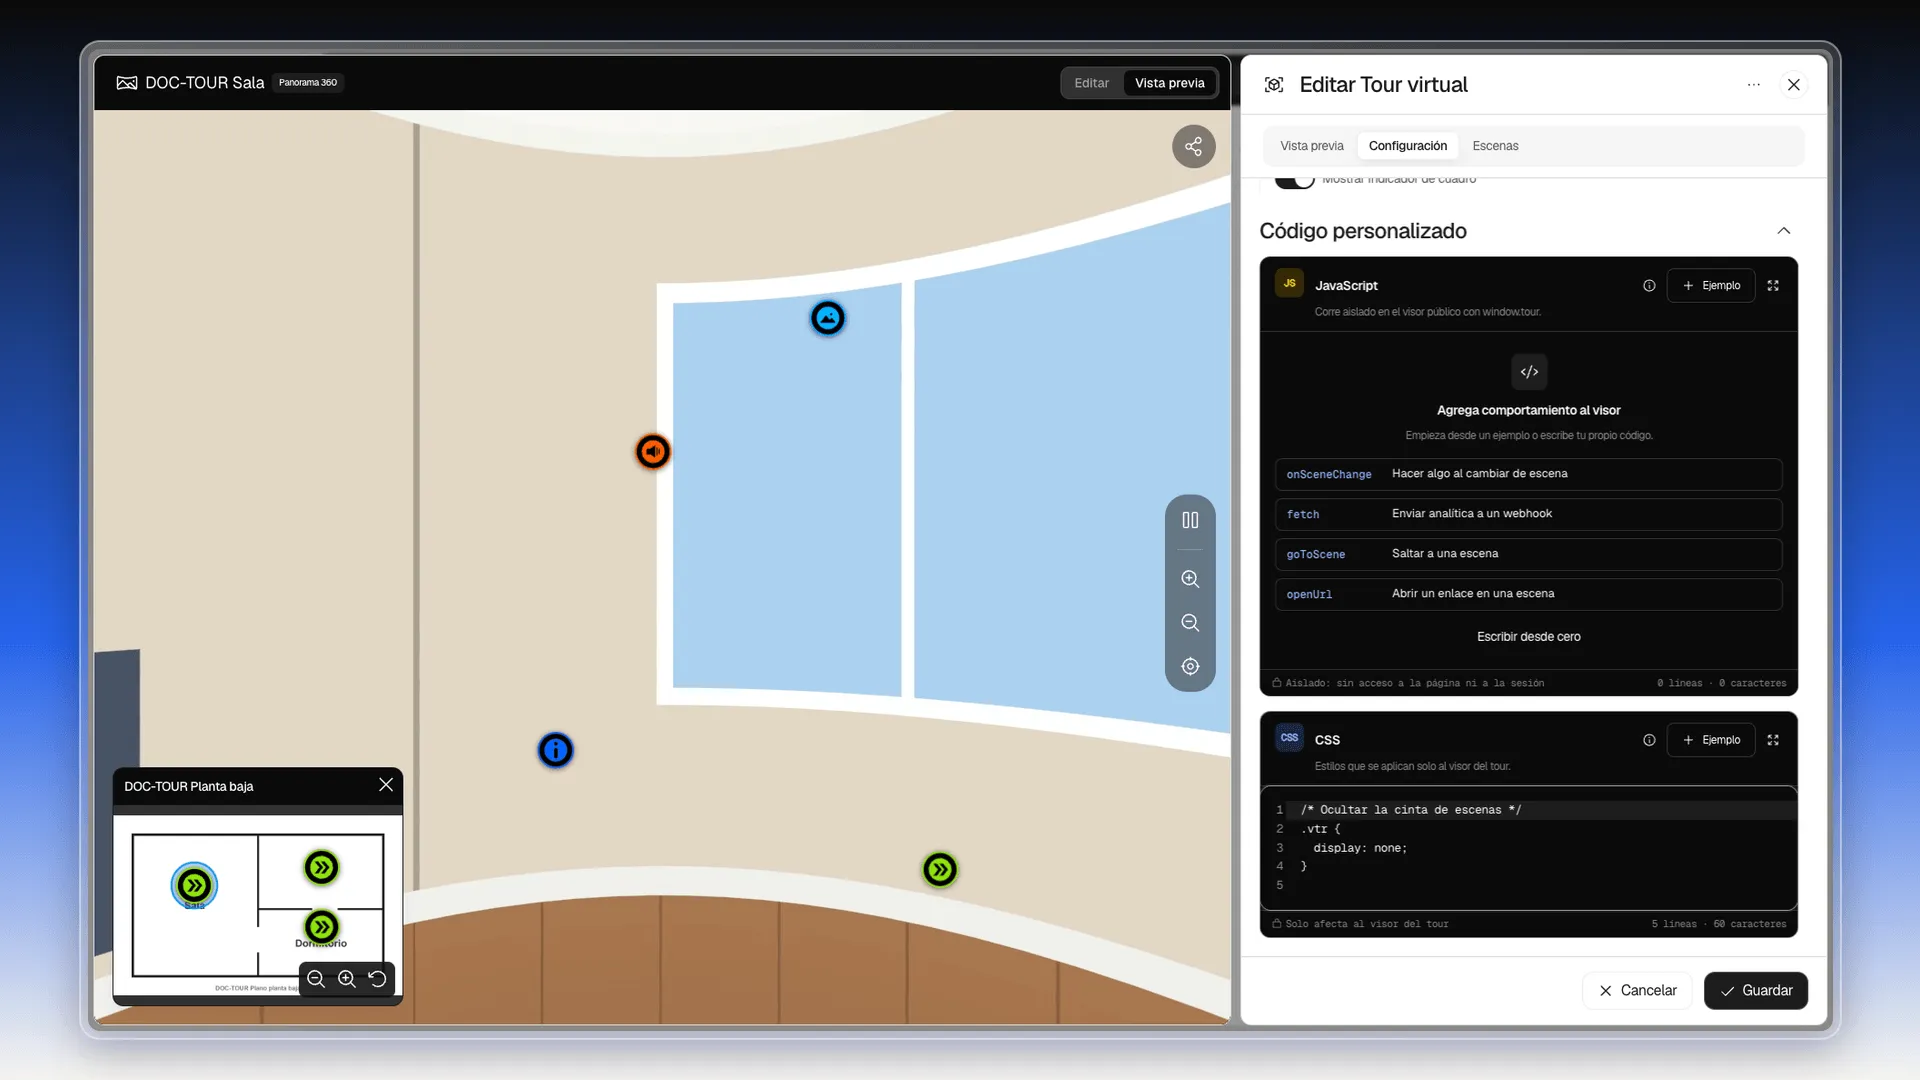Open the JavaScript info icon
1920x1080 pixels.
pyautogui.click(x=1649, y=286)
